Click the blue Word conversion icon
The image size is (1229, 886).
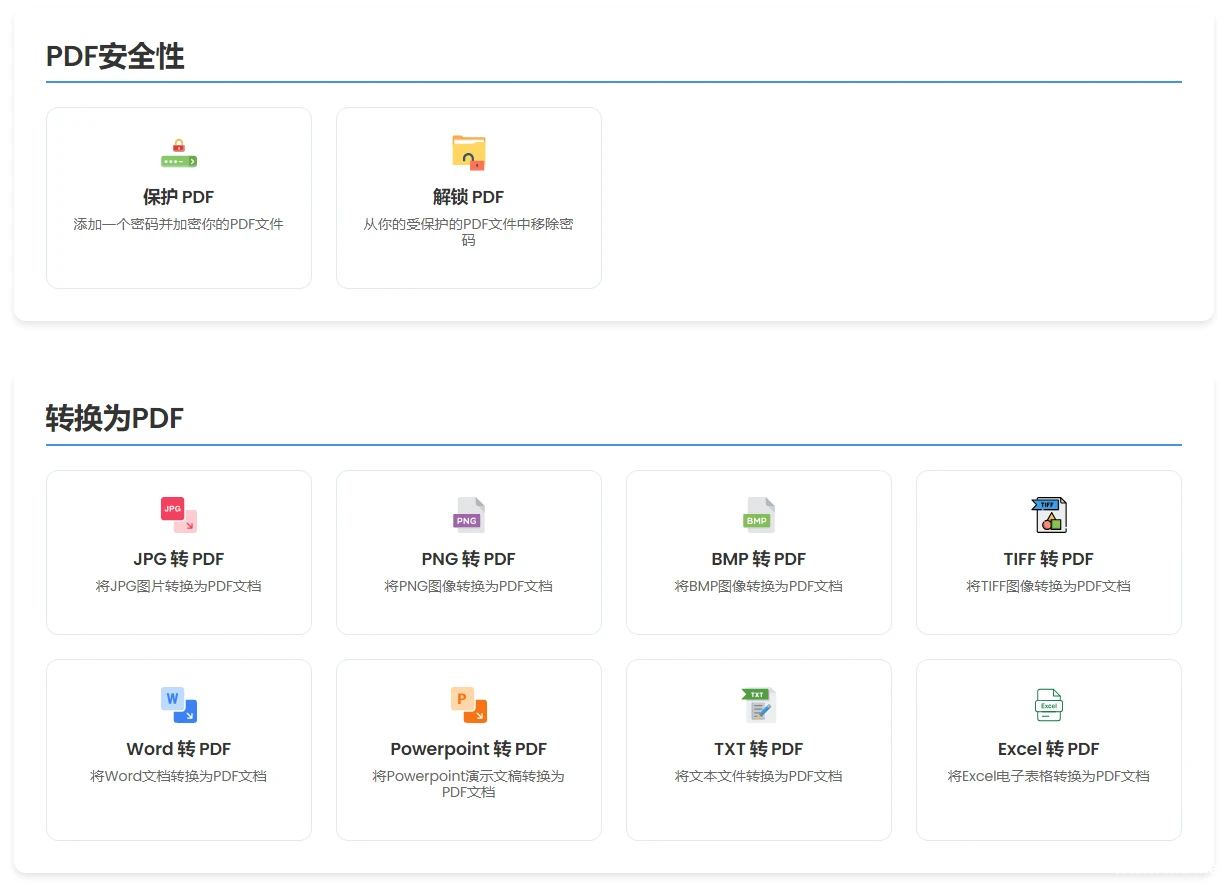tap(179, 705)
